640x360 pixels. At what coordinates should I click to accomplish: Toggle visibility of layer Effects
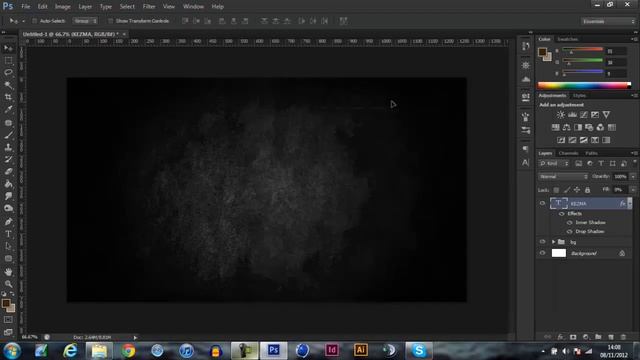(562, 214)
